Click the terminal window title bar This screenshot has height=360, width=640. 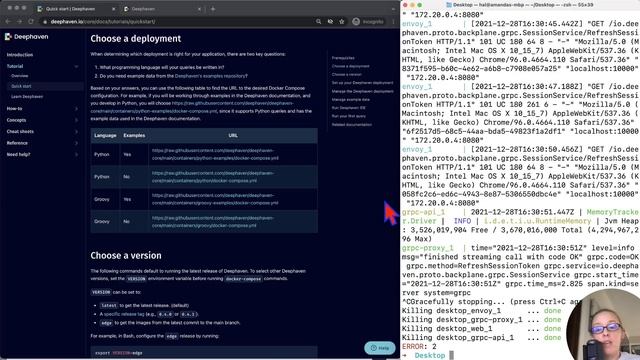coord(520,5)
